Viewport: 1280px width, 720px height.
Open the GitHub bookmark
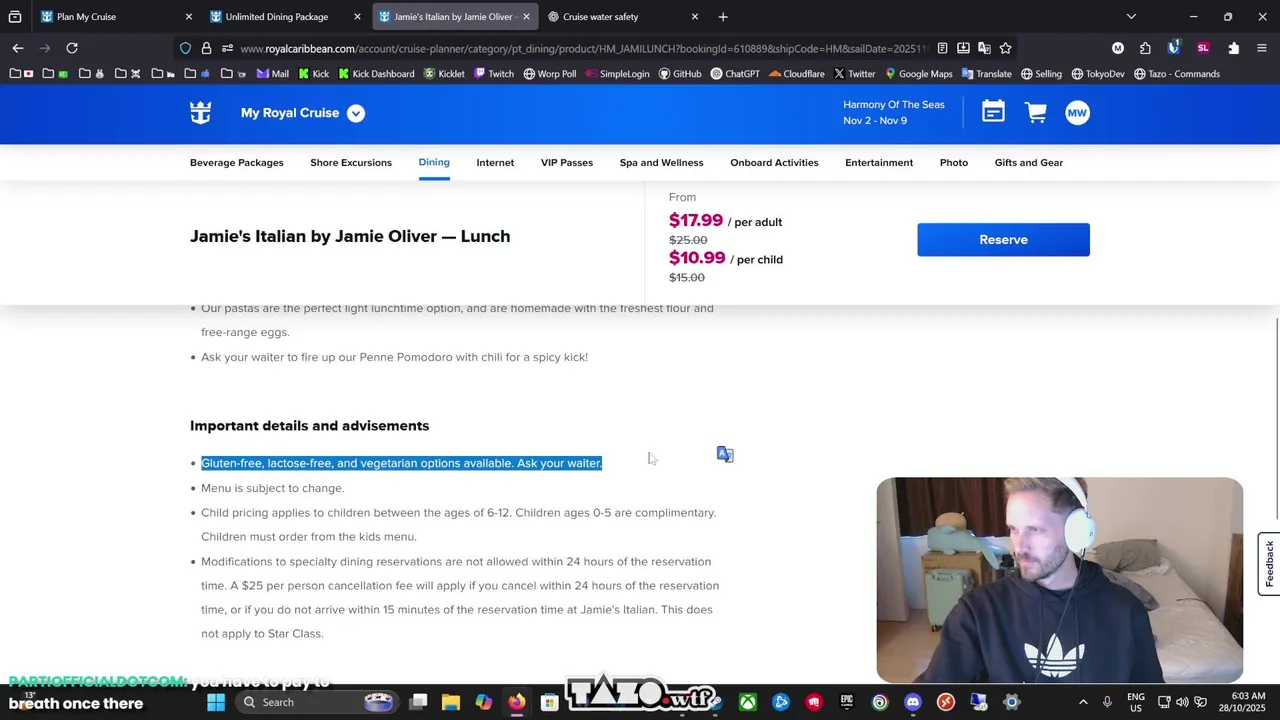[x=680, y=74]
